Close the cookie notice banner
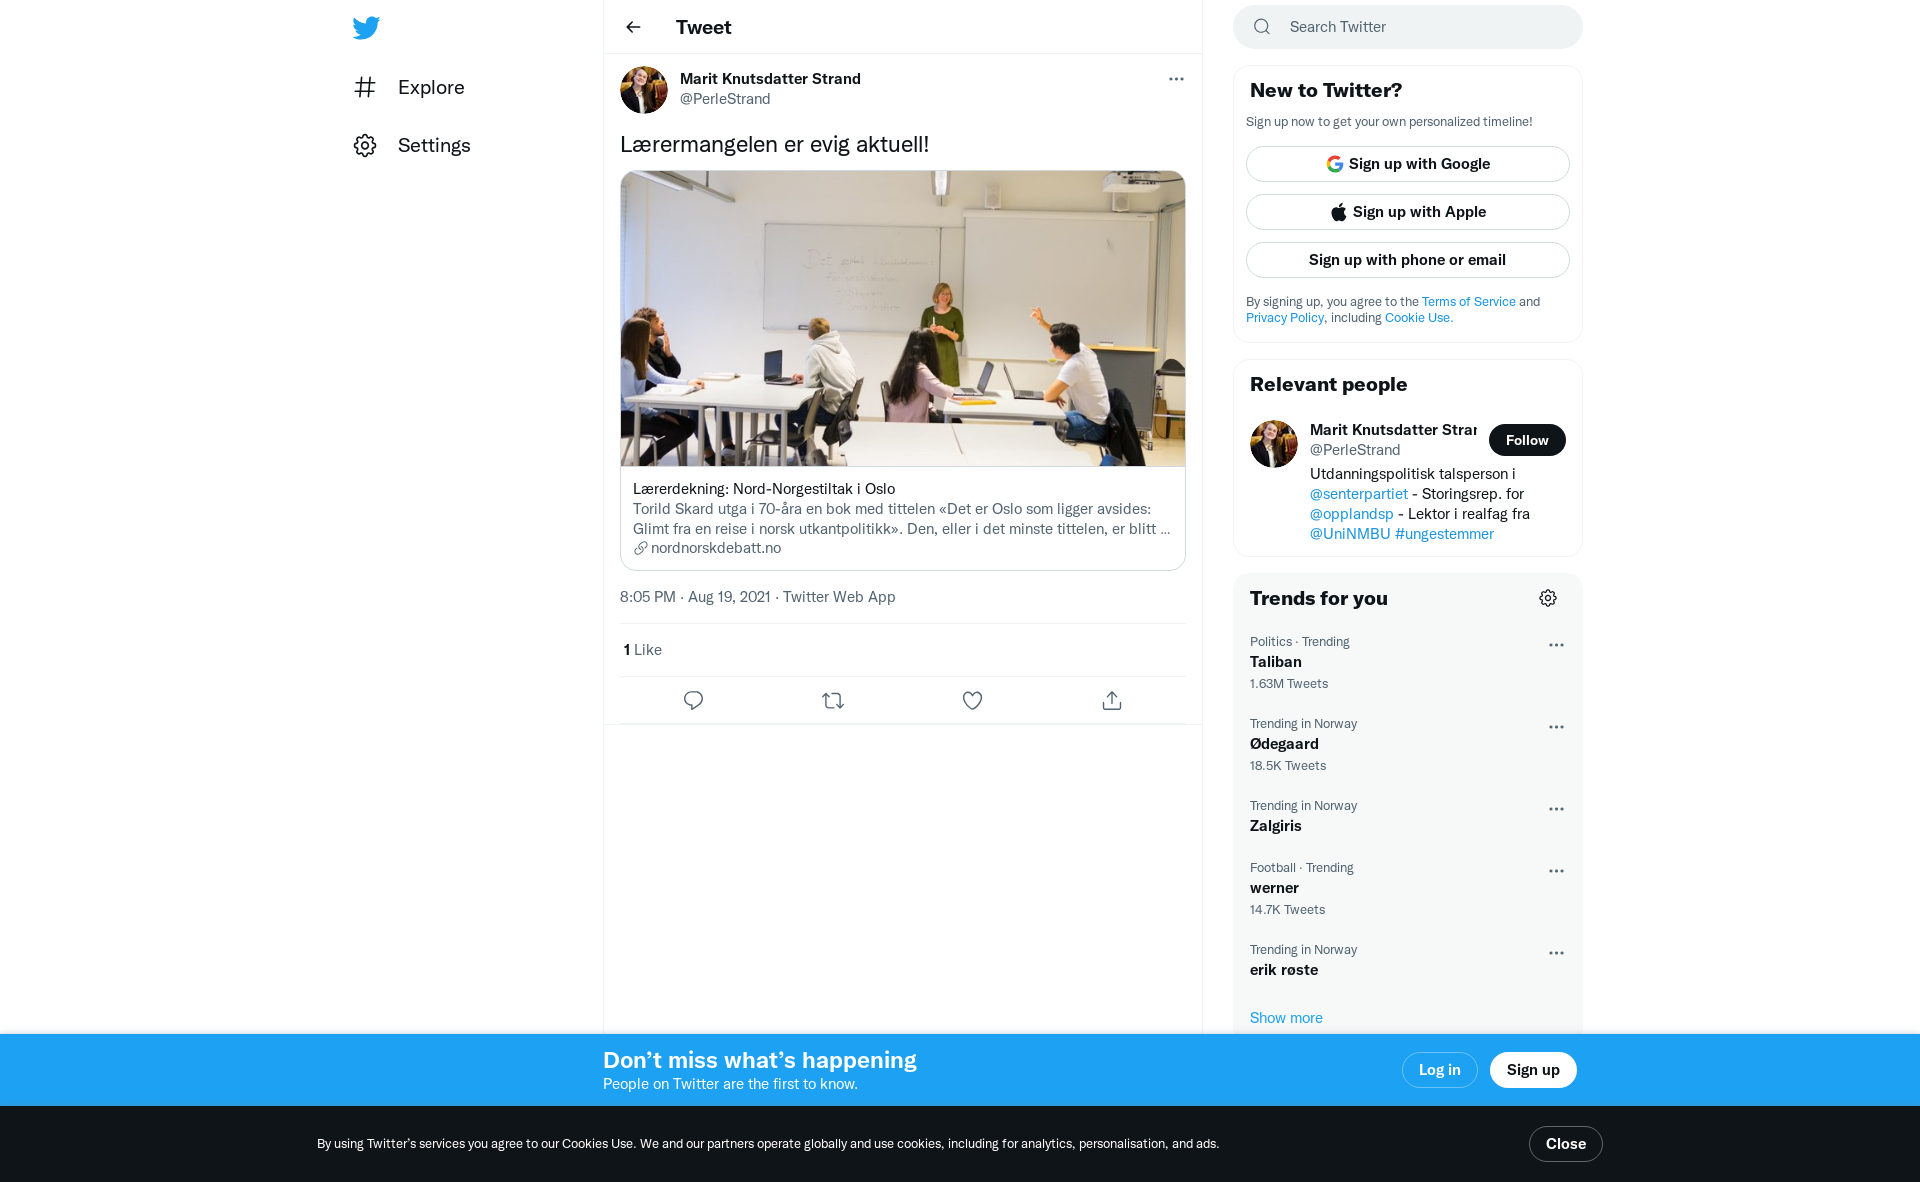This screenshot has width=1920, height=1182. pyautogui.click(x=1565, y=1144)
